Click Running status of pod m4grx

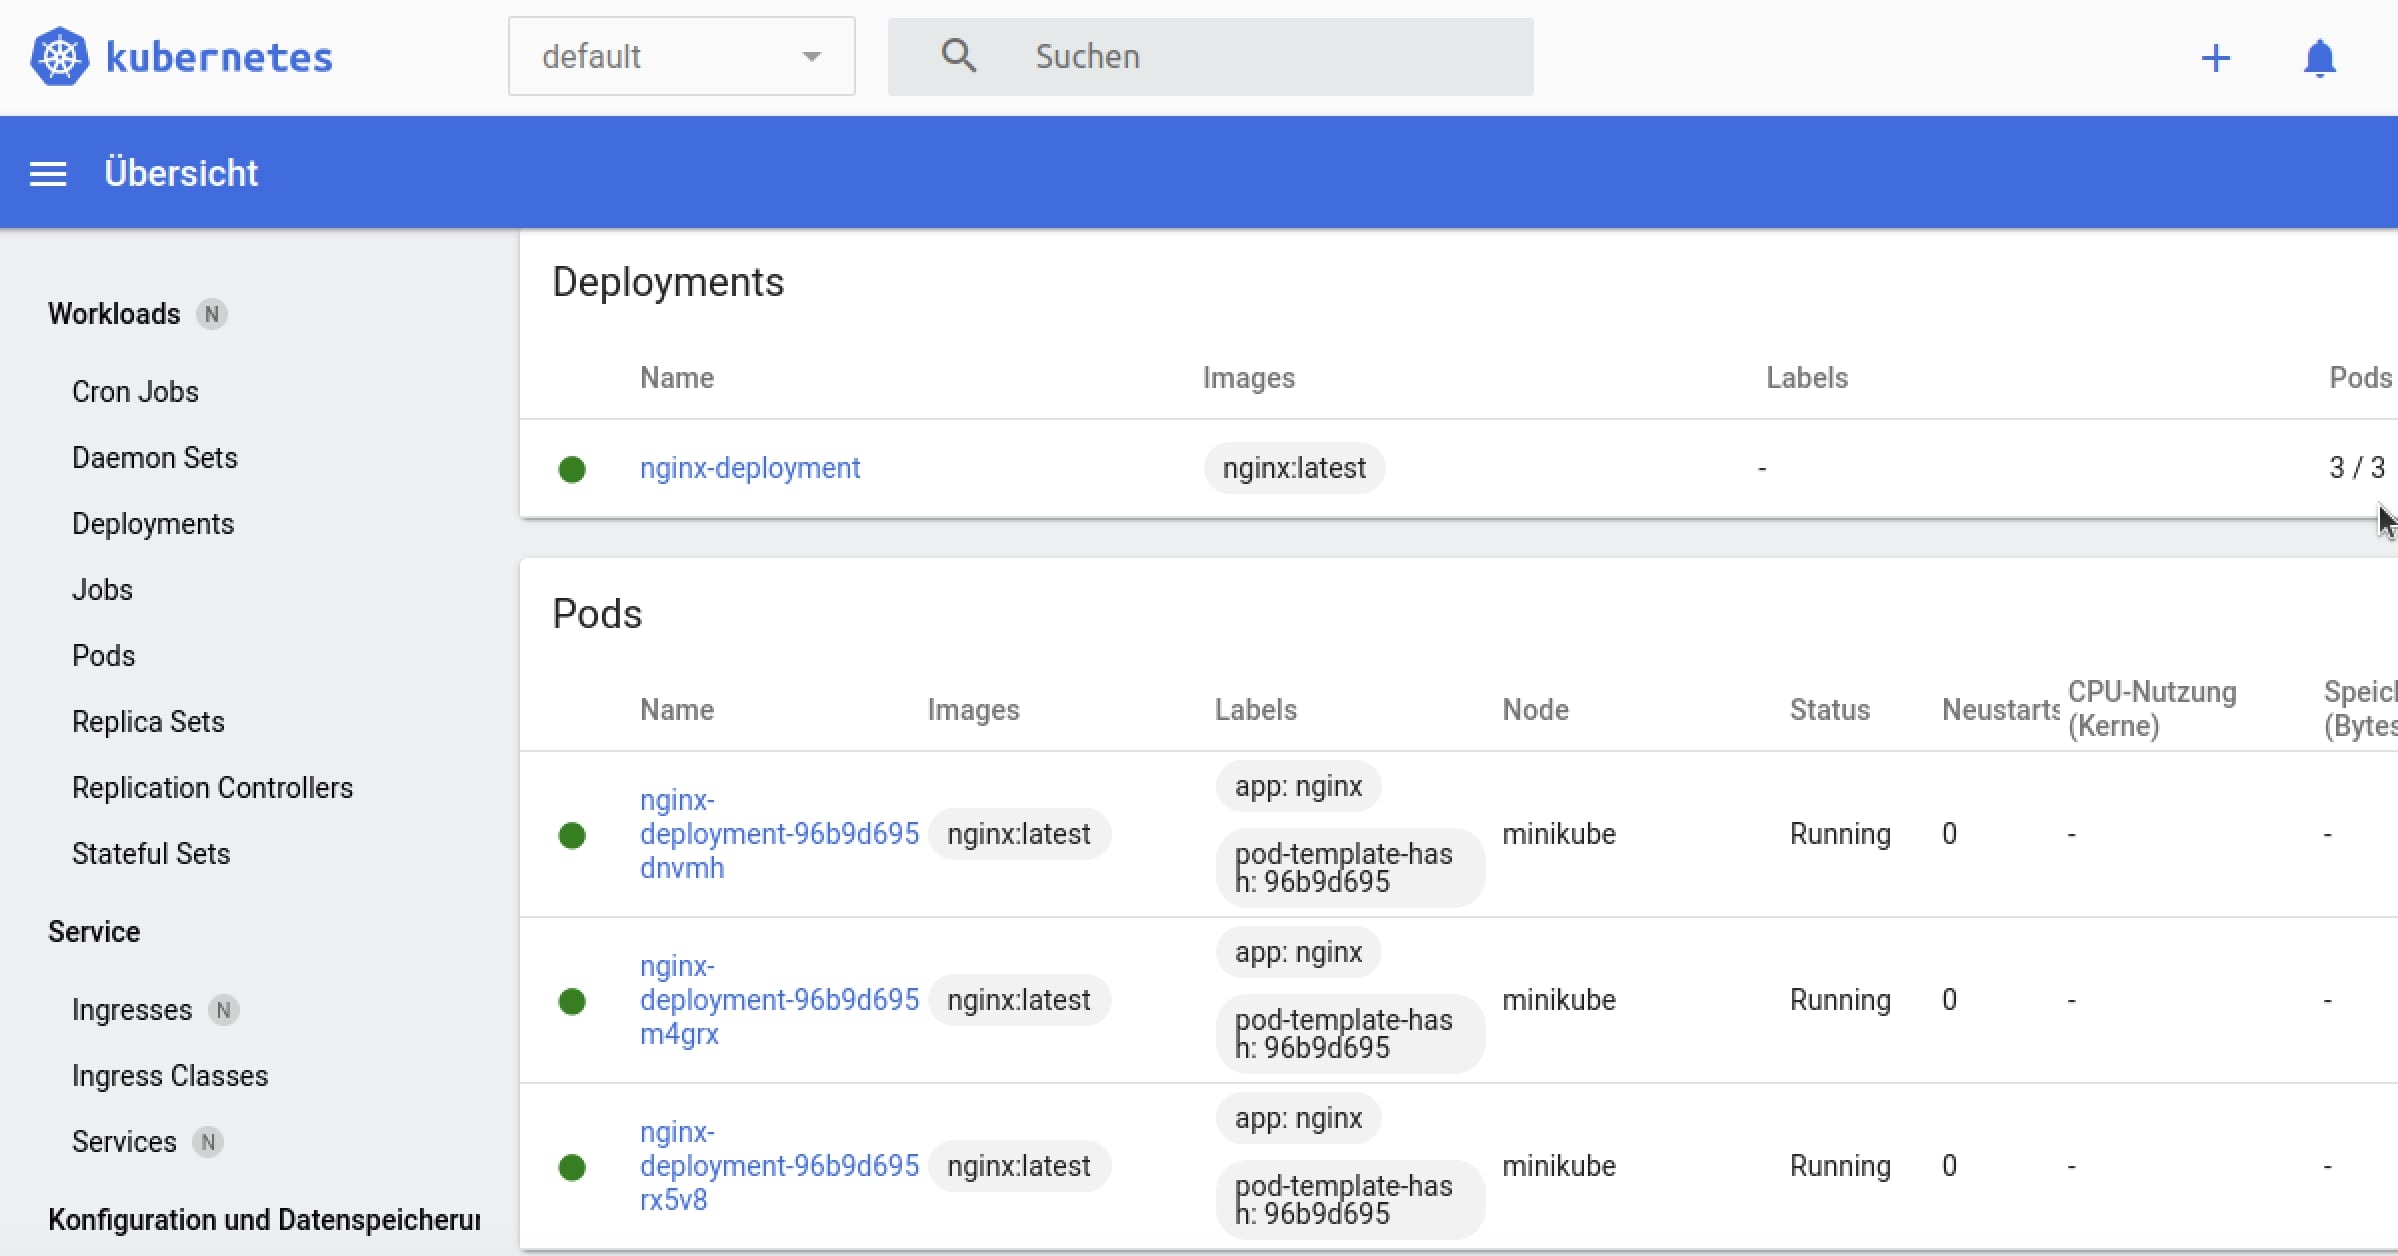(x=1840, y=1000)
